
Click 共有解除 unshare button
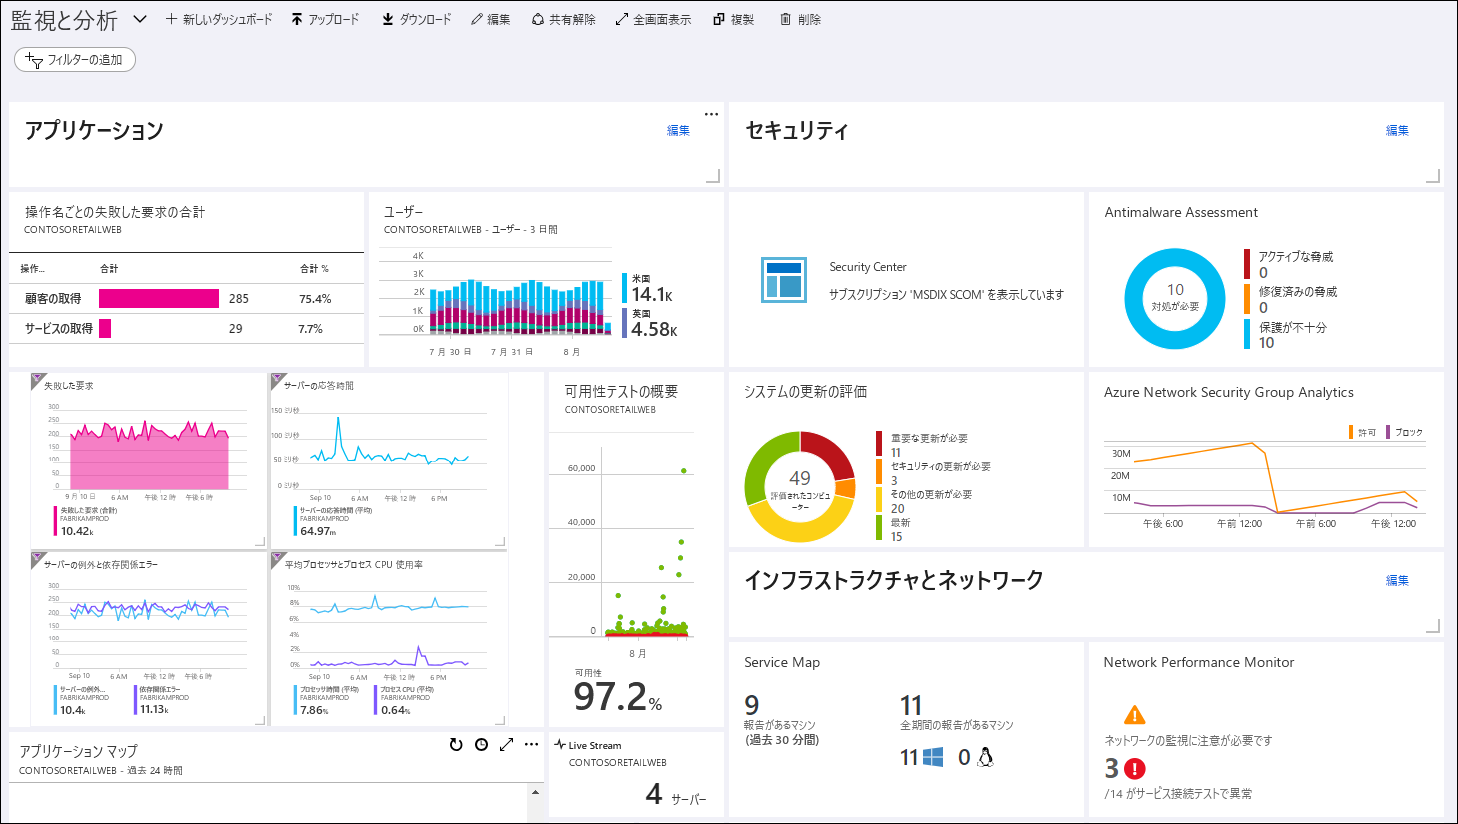point(564,19)
